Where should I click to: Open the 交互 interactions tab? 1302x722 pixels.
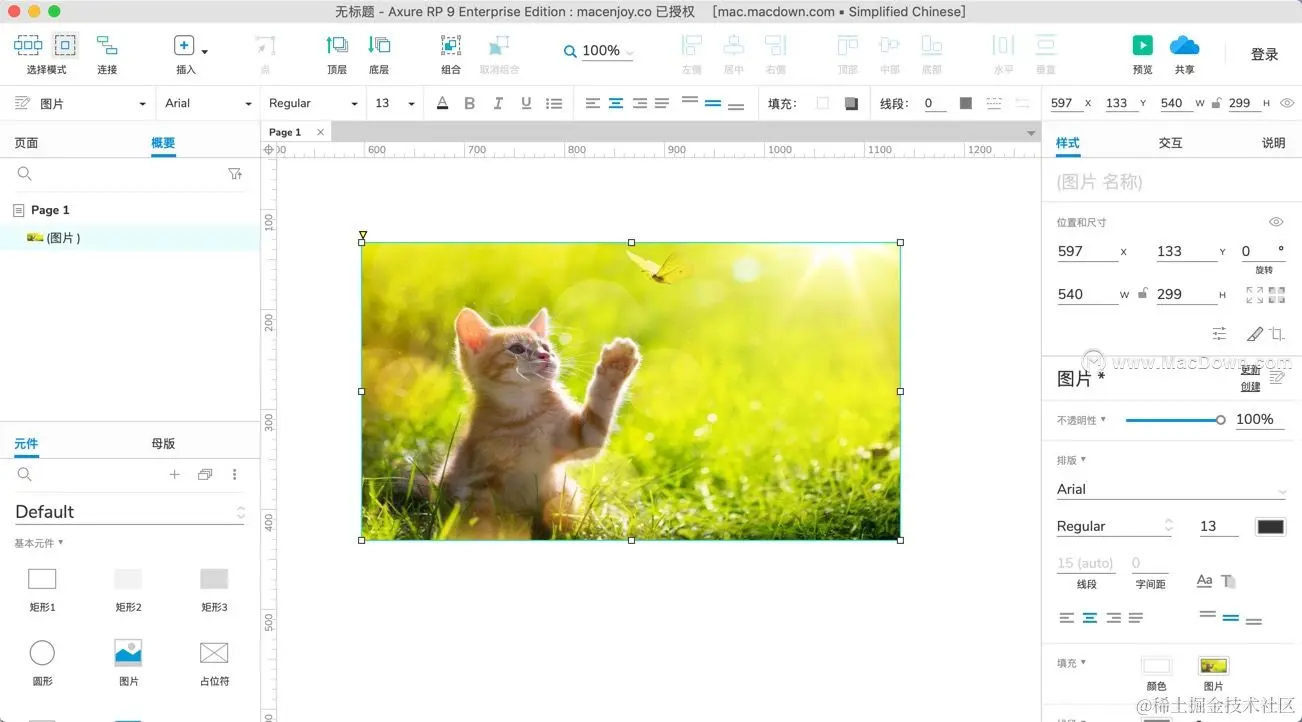click(1170, 143)
